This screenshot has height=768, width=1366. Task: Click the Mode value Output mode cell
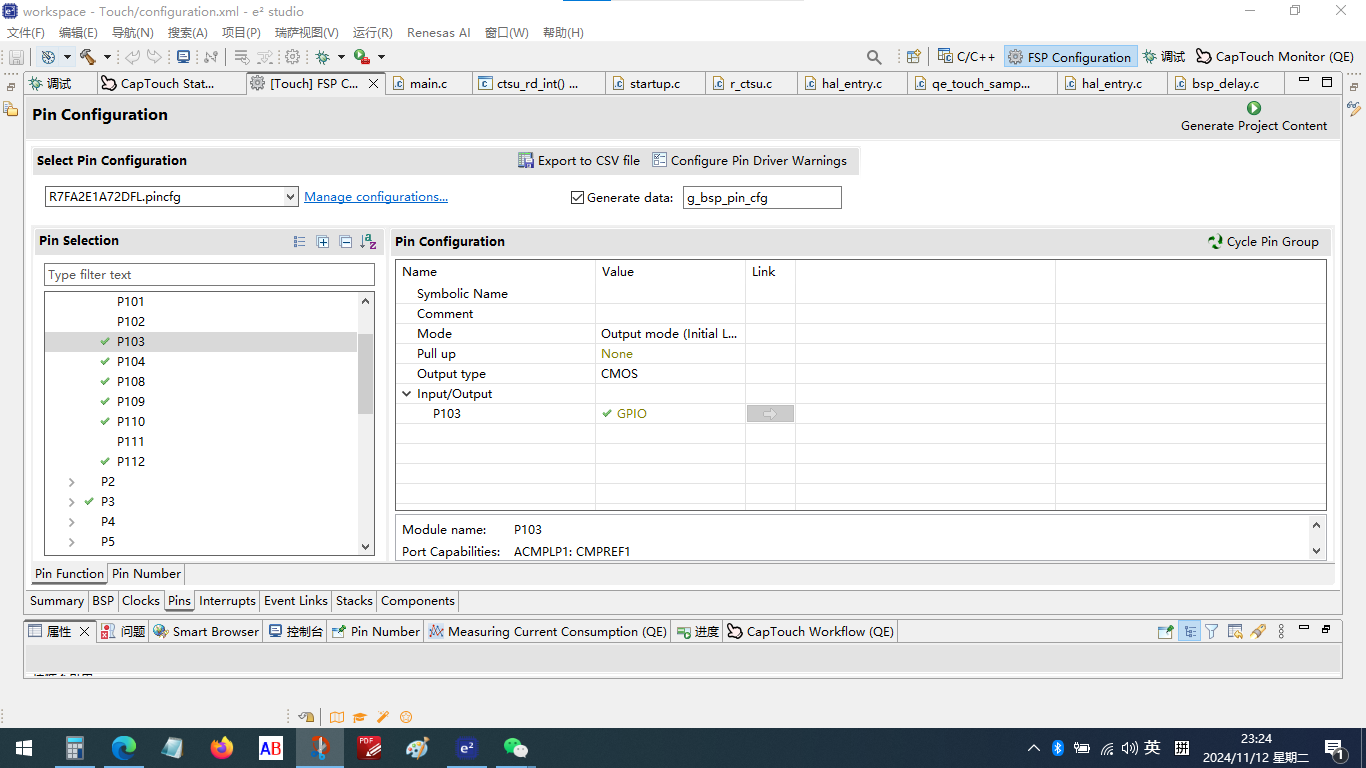670,334
